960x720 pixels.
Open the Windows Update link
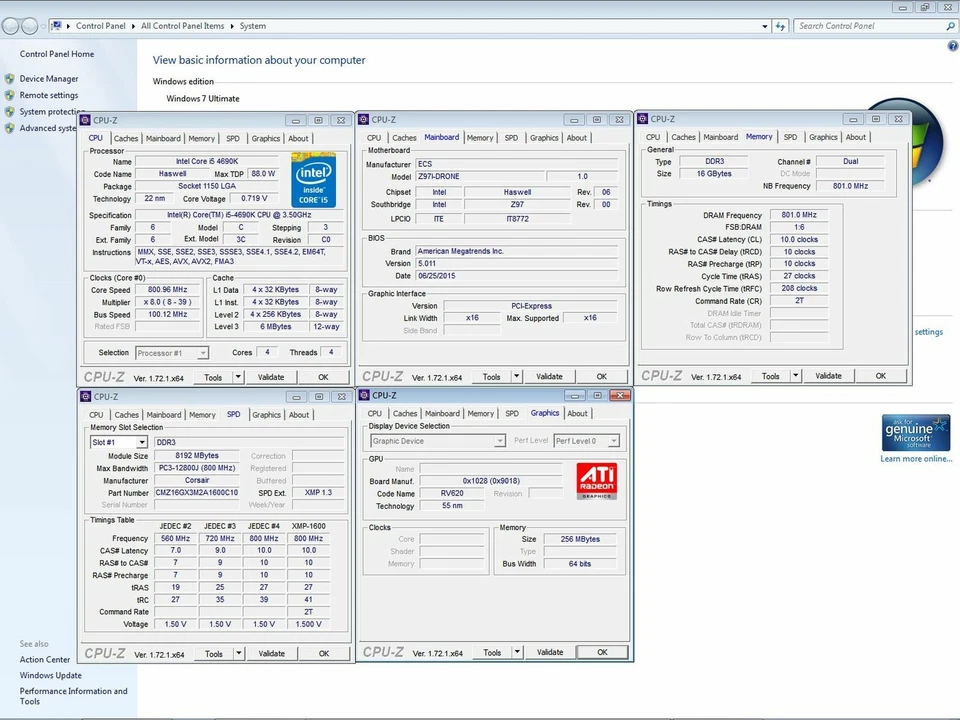pos(51,675)
